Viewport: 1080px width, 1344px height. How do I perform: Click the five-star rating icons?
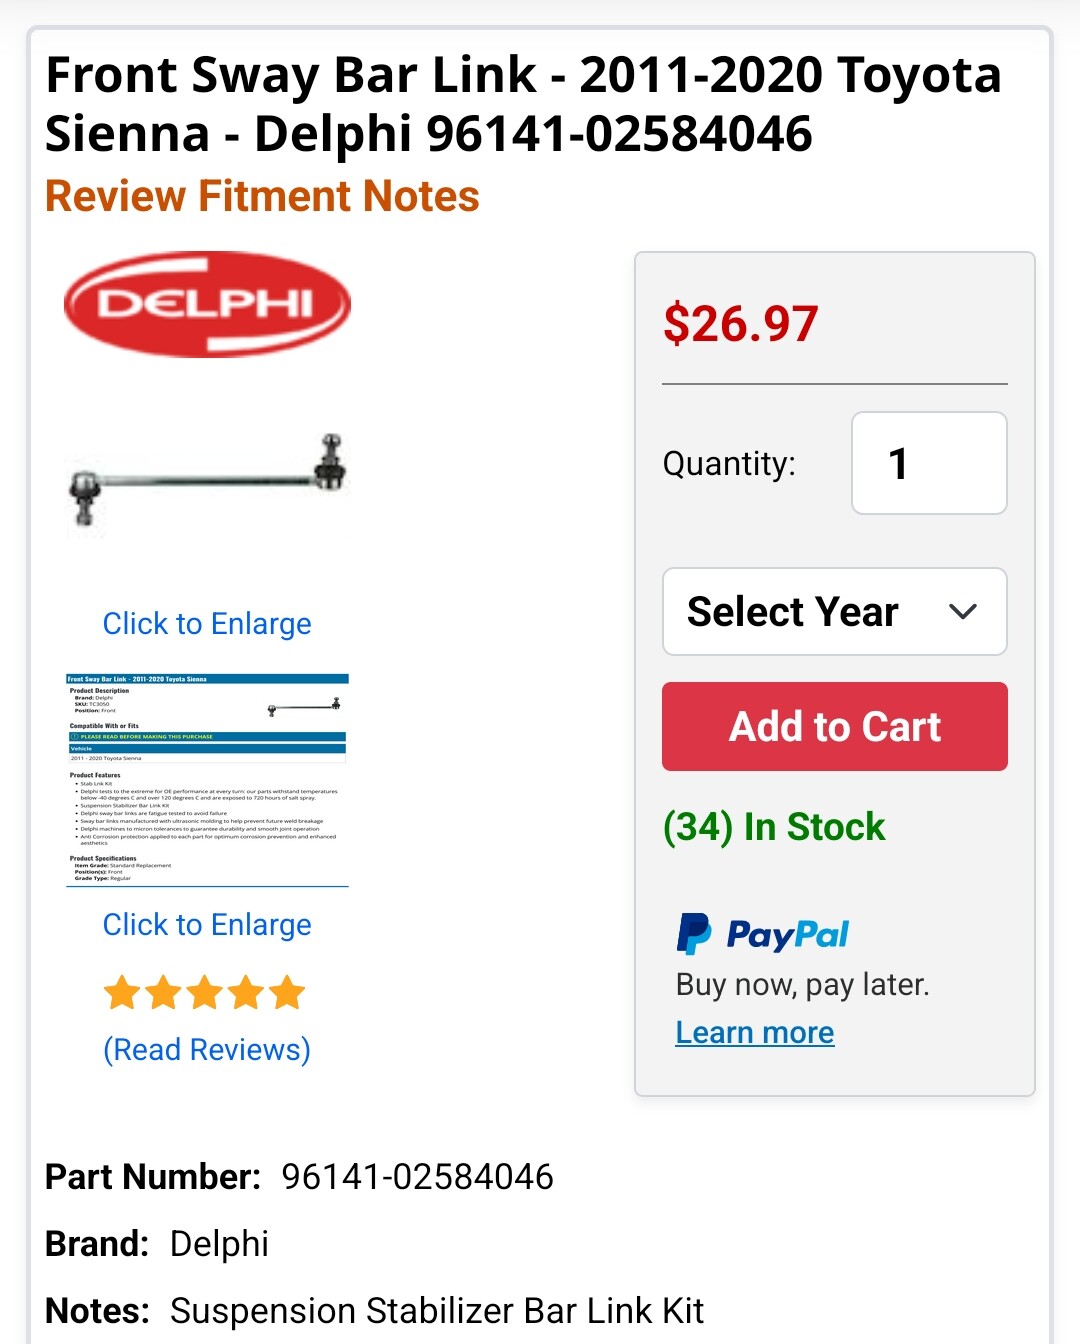click(204, 993)
